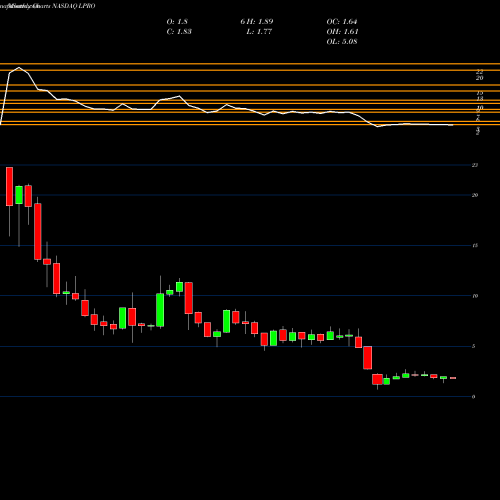This screenshot has width=500, height=500.
Task: Select the open value 'O: 1.8'
Action: [x=177, y=22]
